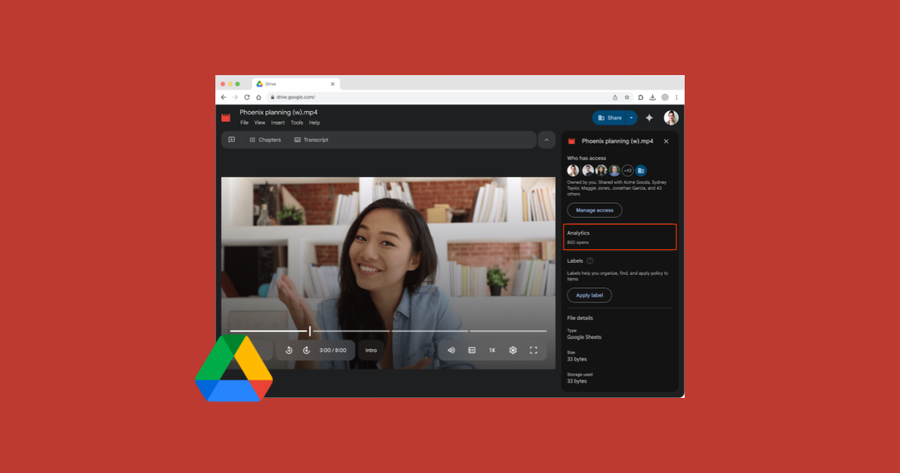Open the Chapters list
The width and height of the screenshot is (900, 473).
(x=265, y=139)
